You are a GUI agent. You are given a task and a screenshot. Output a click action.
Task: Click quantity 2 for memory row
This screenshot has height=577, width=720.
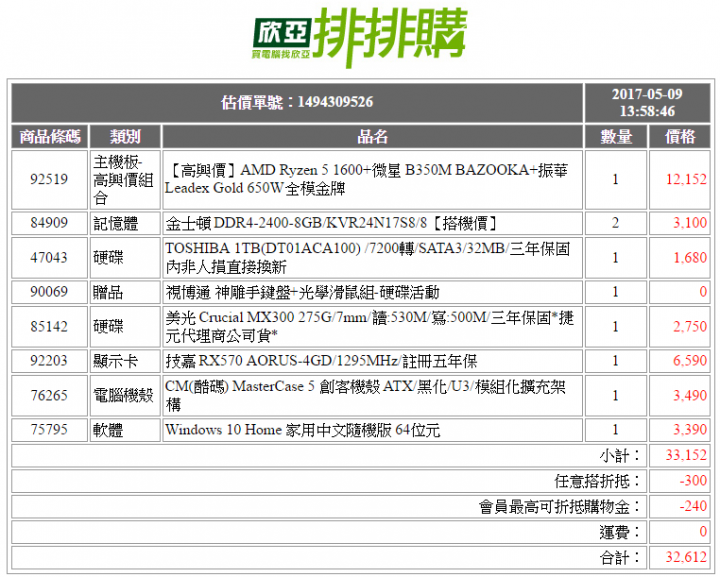(615, 223)
